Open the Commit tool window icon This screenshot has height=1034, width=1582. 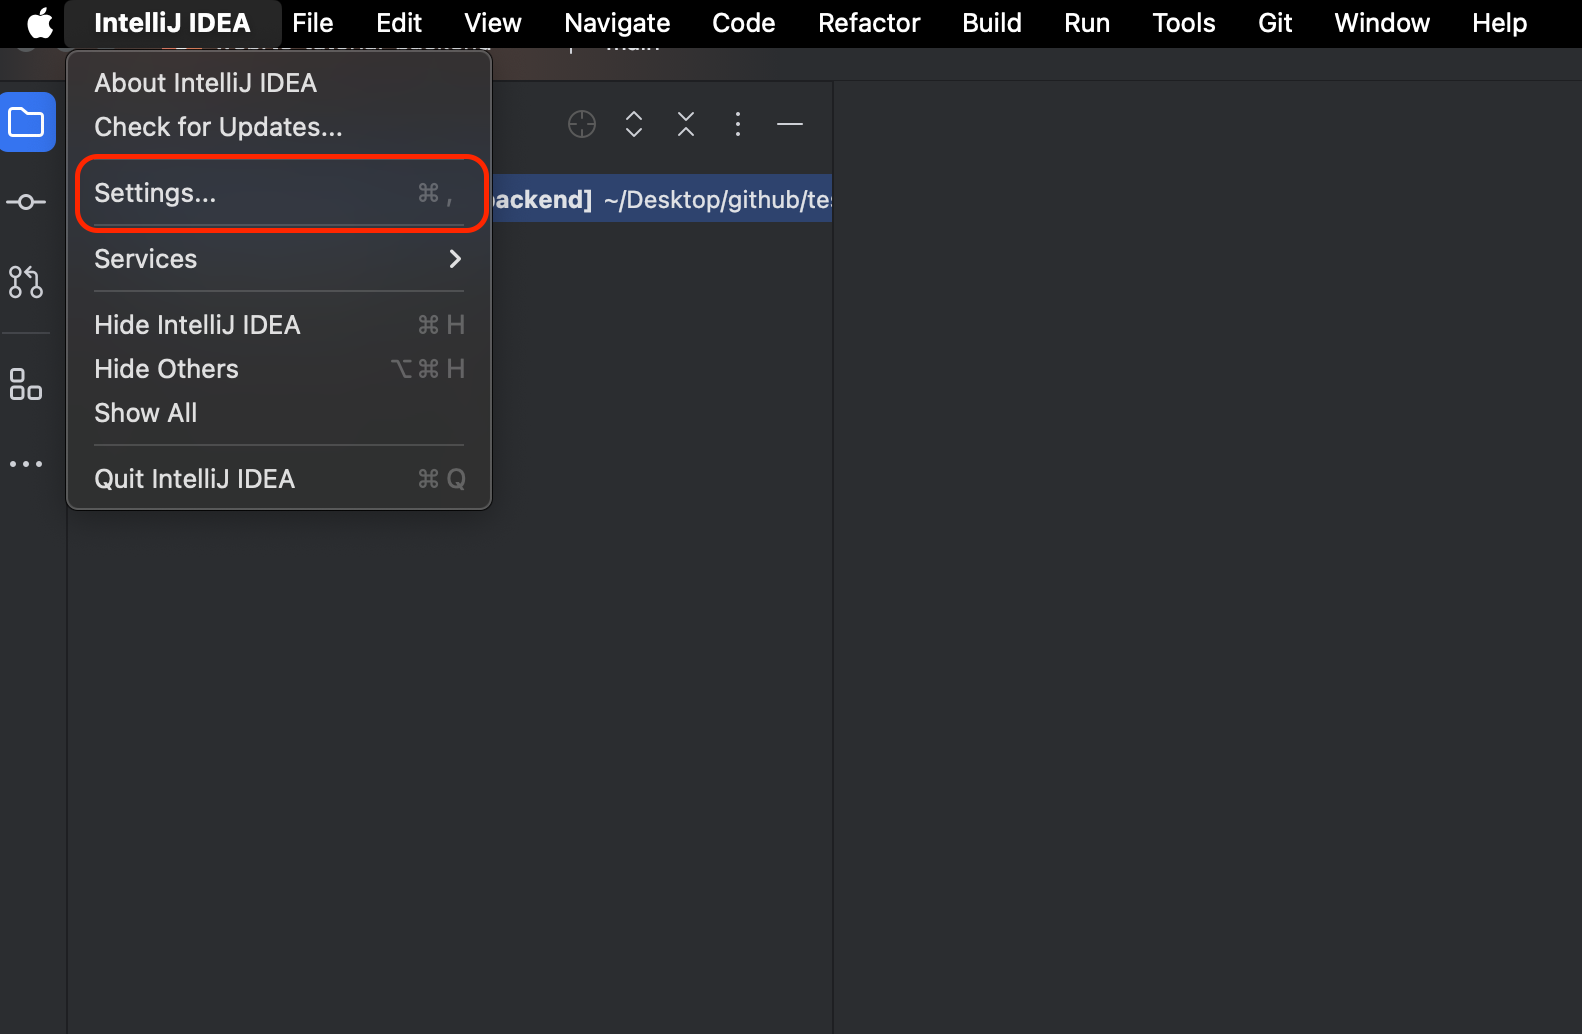(x=26, y=202)
